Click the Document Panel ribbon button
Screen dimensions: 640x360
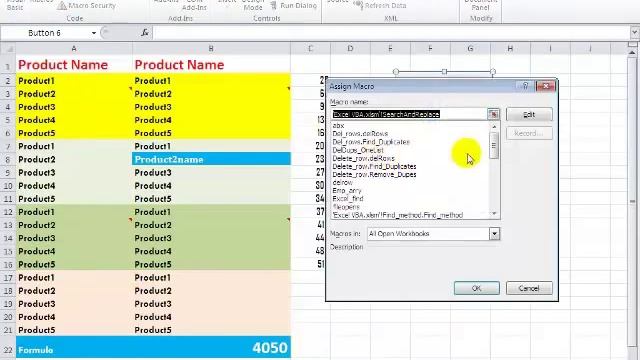[480, 5]
